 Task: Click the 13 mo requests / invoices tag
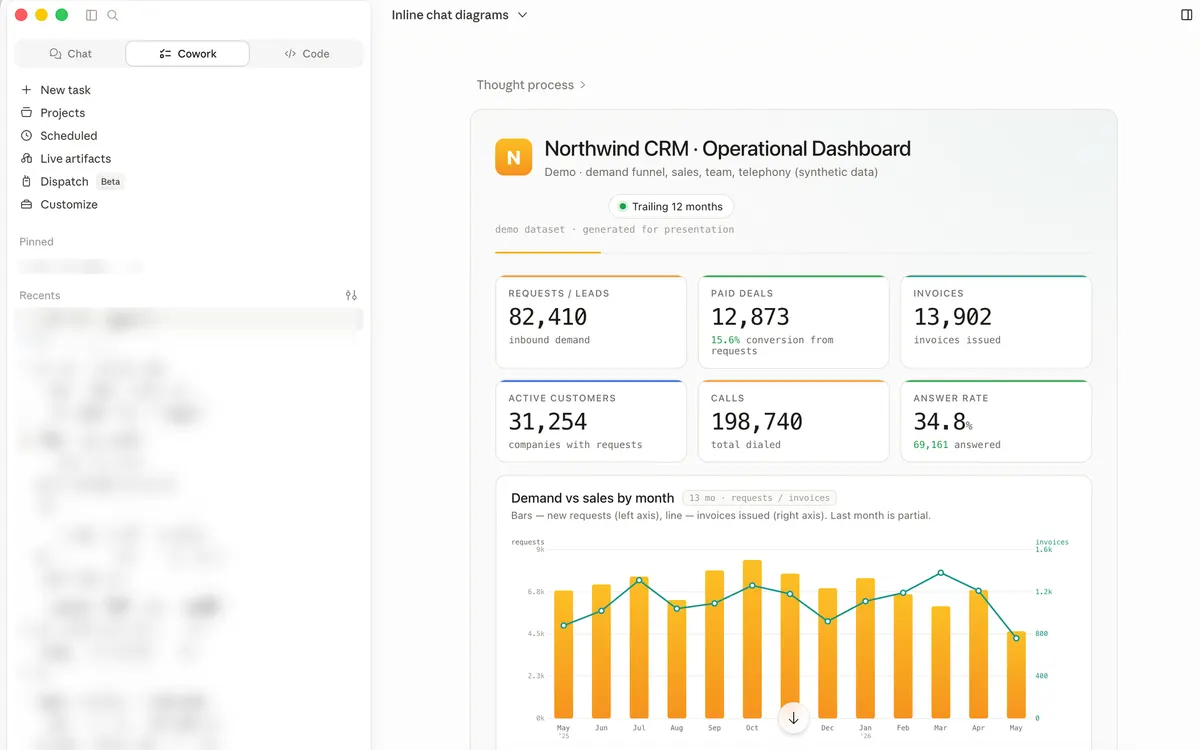pyautogui.click(x=759, y=498)
